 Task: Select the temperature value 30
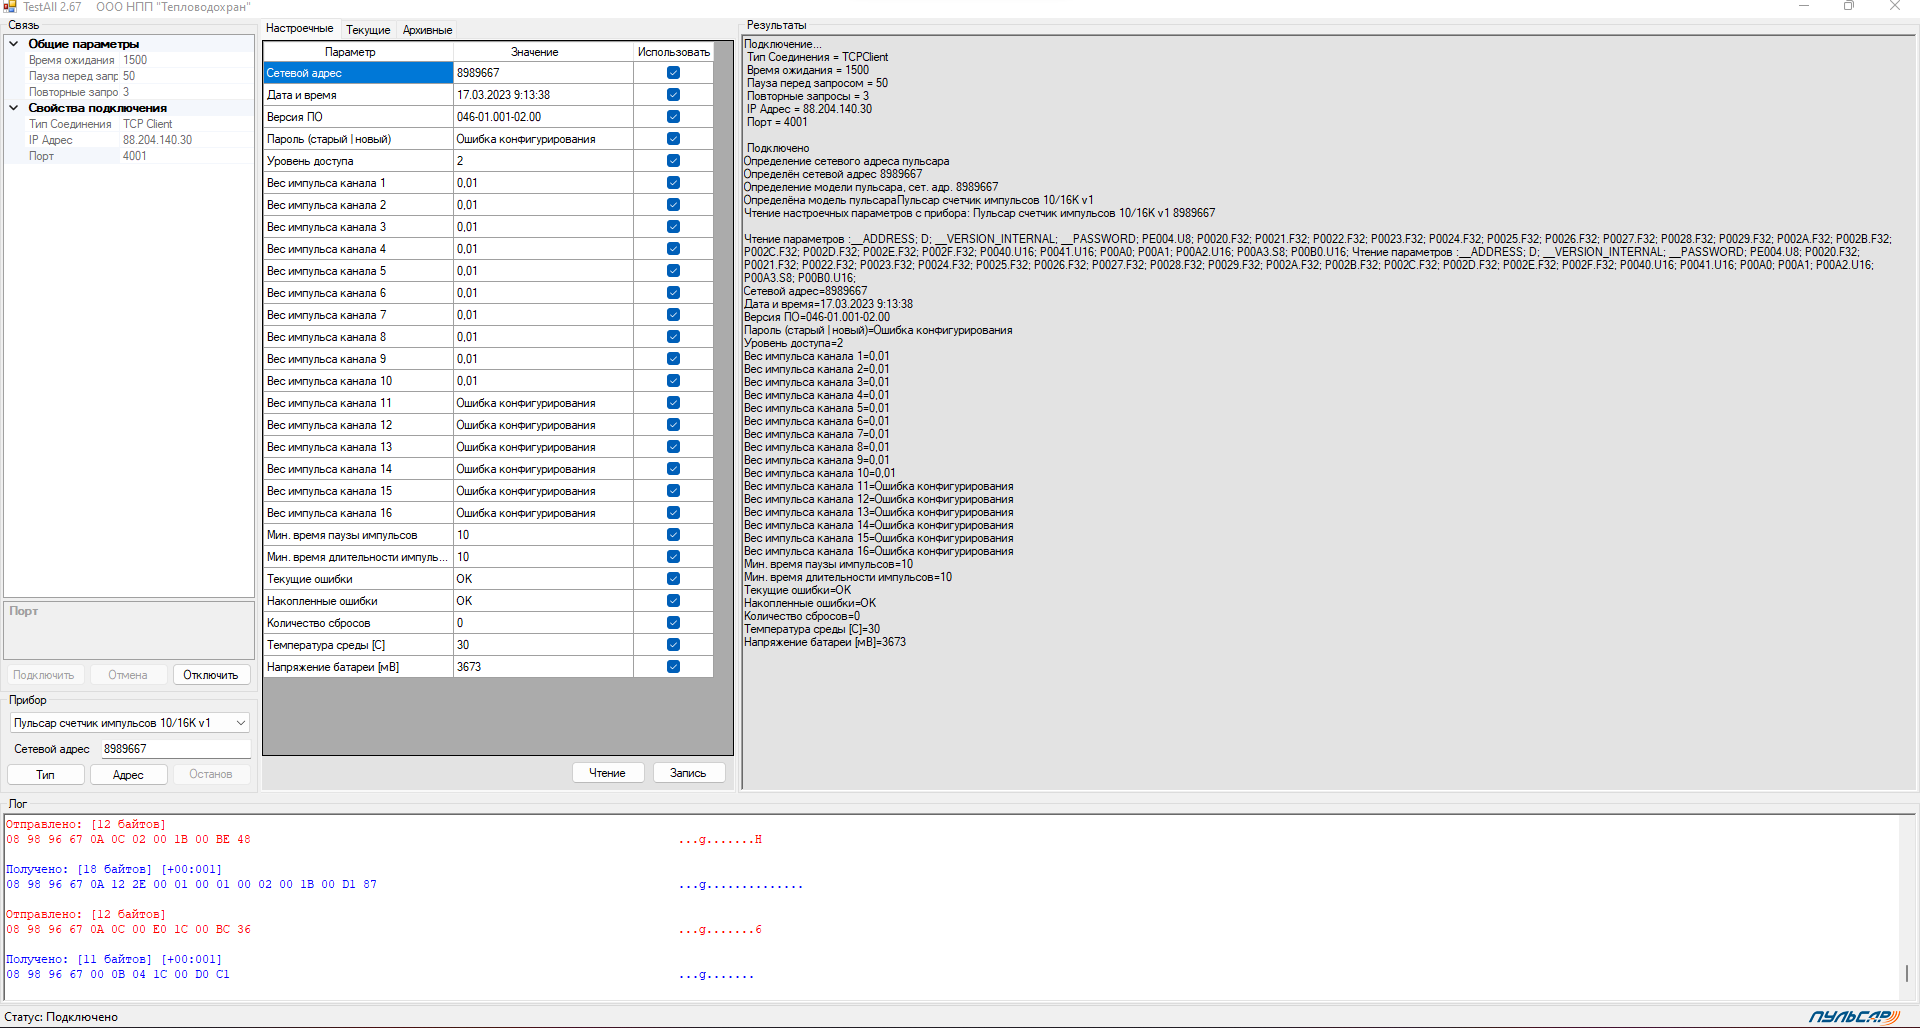[543, 645]
